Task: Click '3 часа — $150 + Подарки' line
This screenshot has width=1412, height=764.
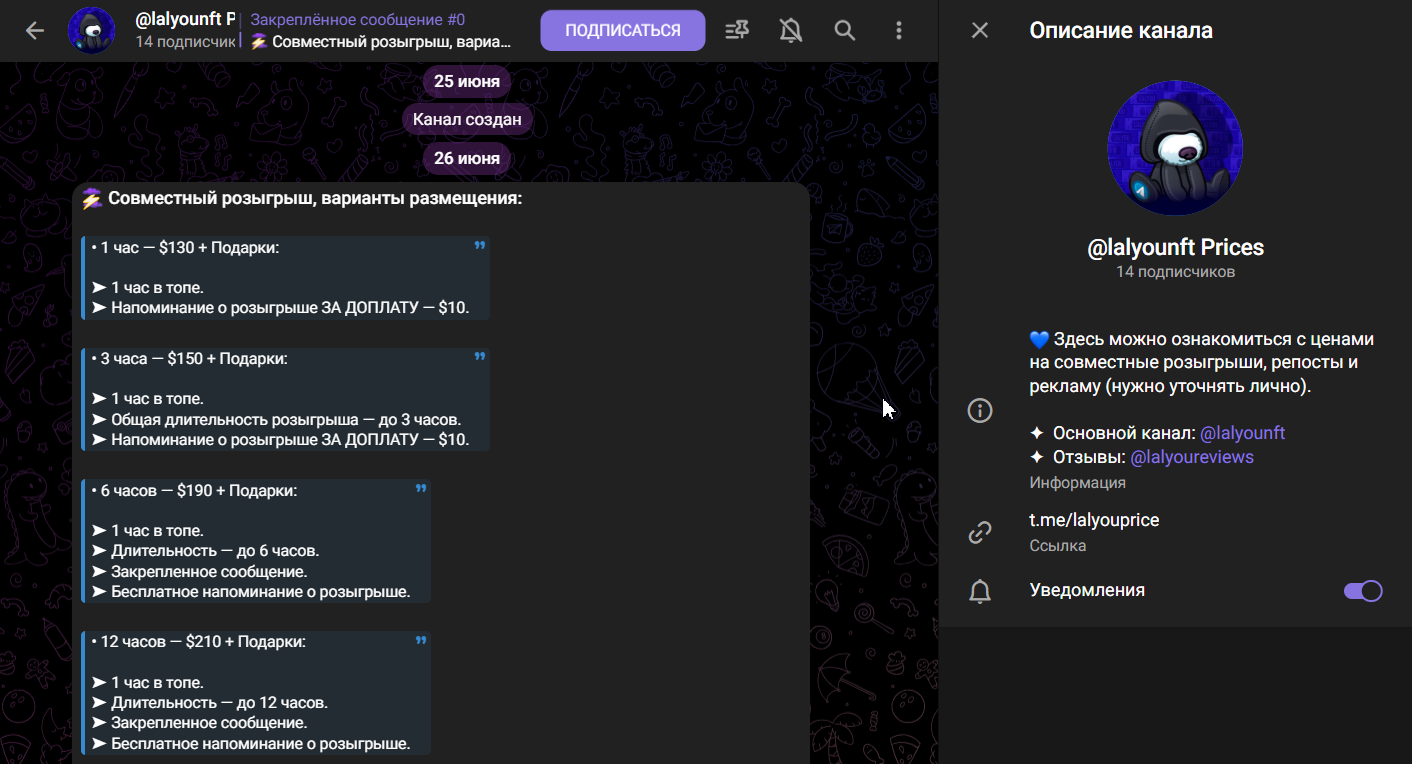Action: [189, 358]
